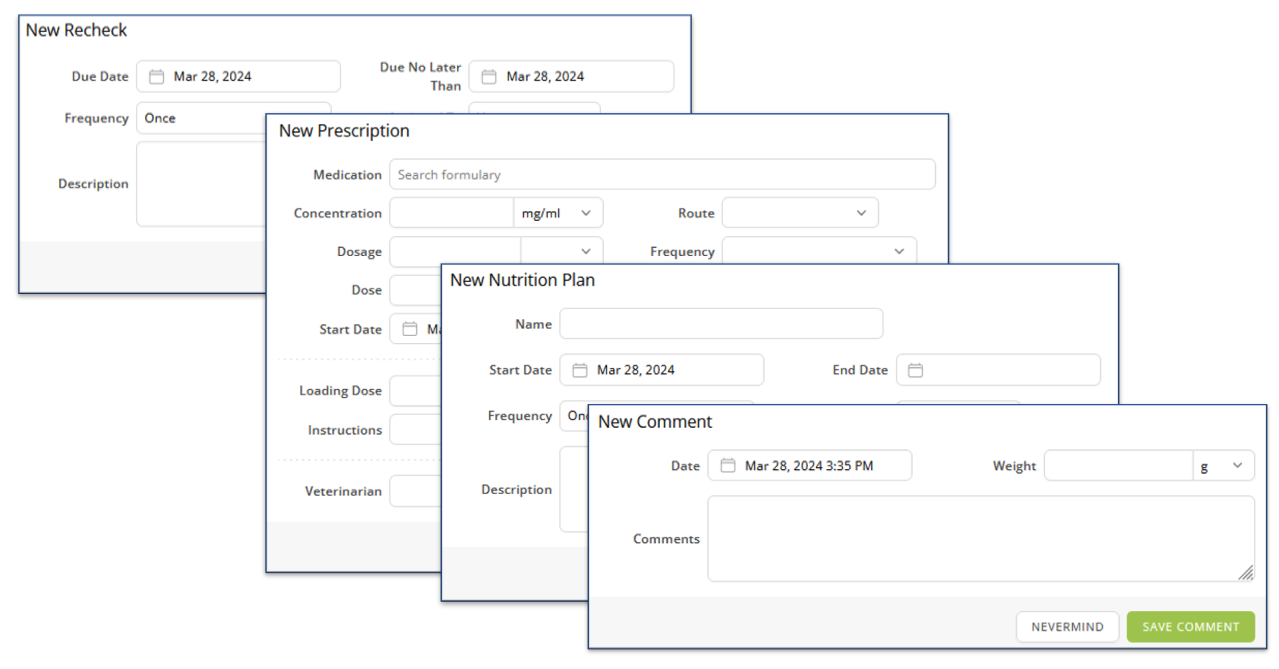Click the Loading Dose field

415,391
